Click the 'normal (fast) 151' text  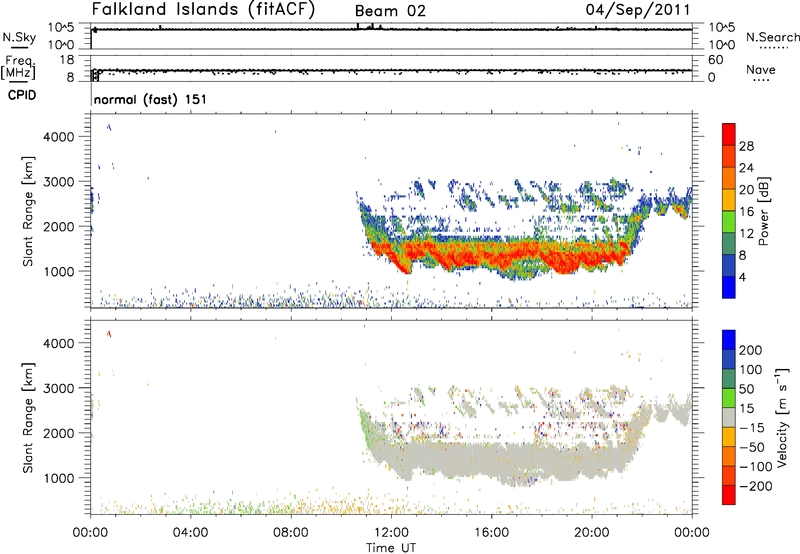point(151,99)
